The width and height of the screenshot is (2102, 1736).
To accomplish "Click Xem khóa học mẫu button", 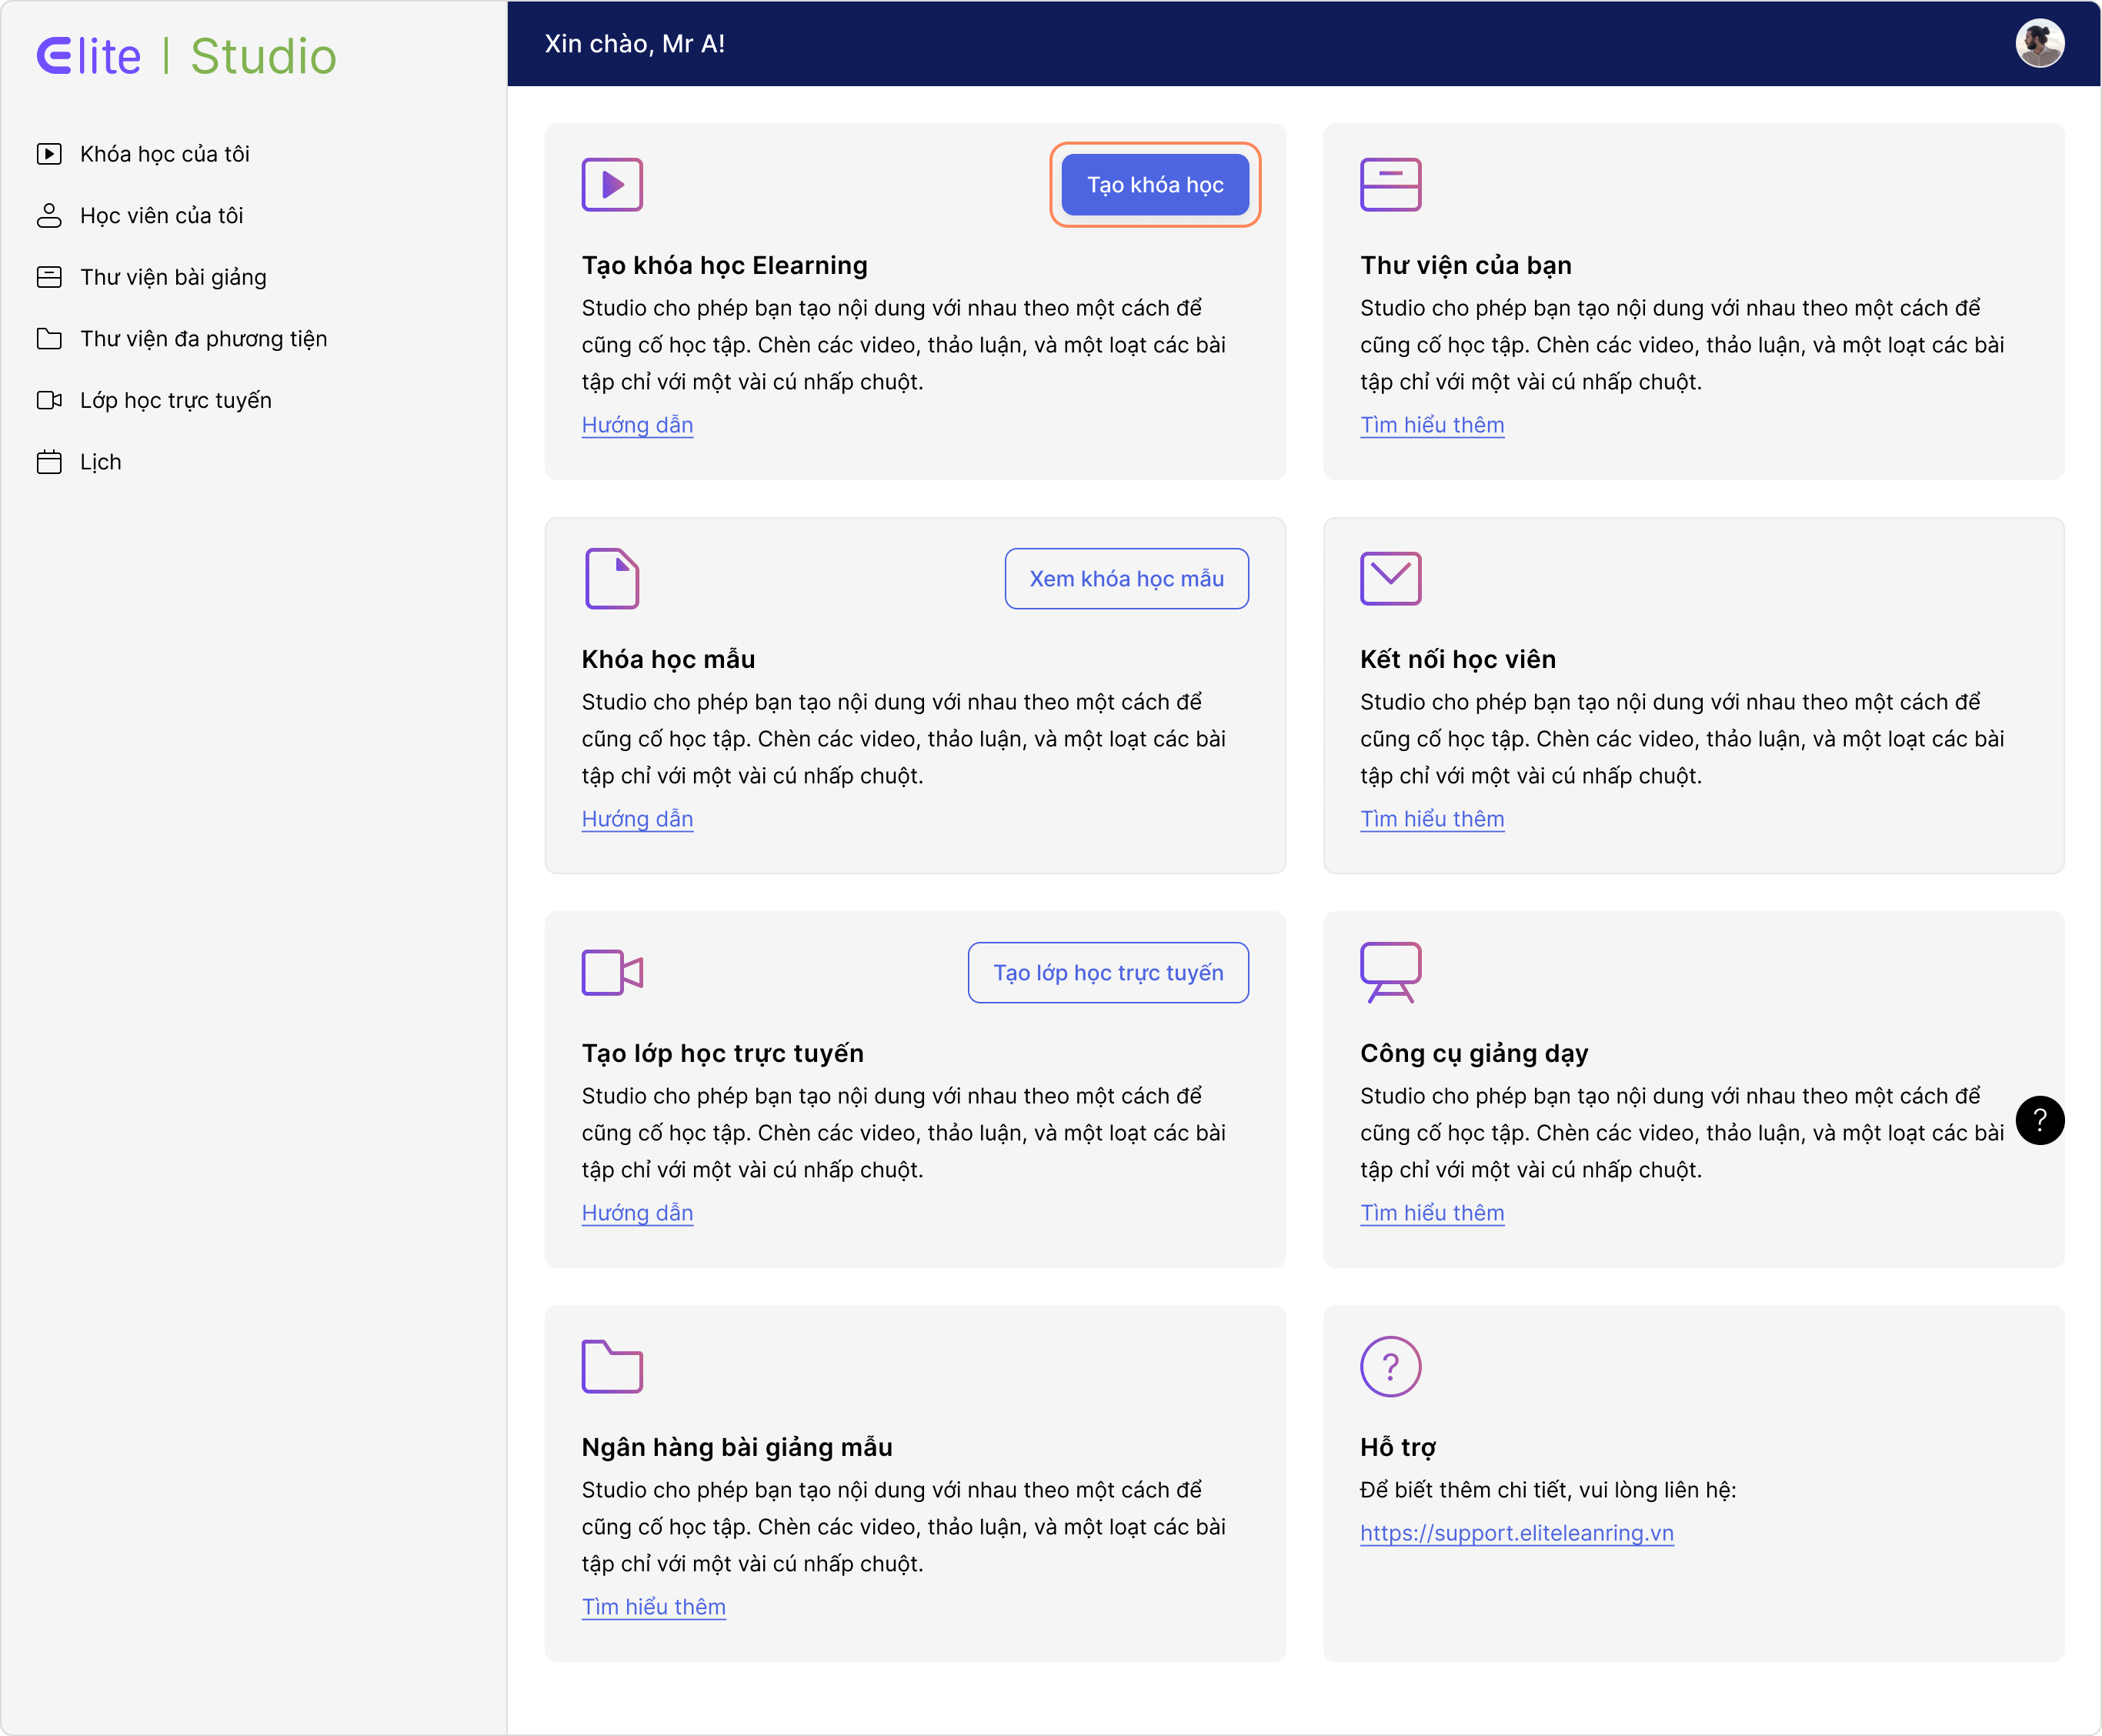I will 1127,578.
